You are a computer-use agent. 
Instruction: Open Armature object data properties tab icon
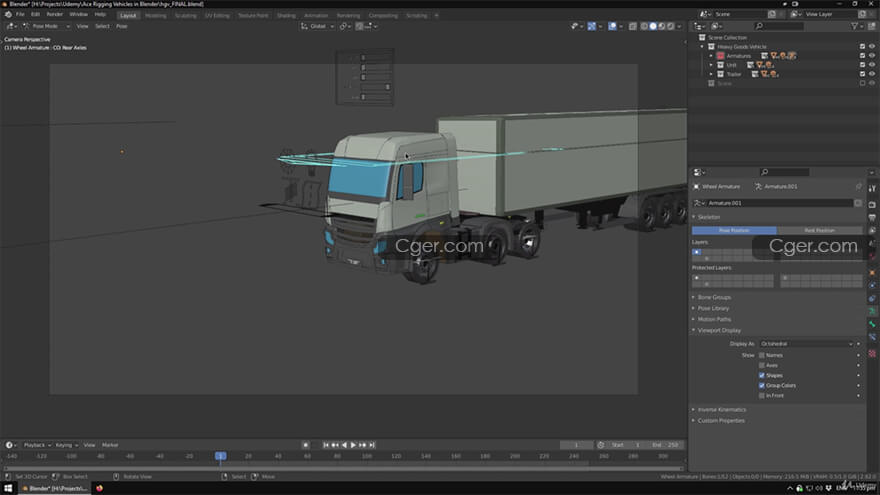[x=872, y=311]
